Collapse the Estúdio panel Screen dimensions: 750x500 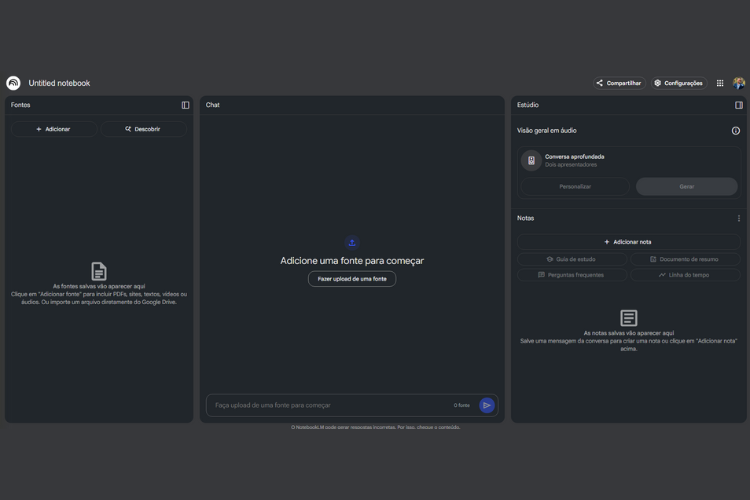point(739,105)
